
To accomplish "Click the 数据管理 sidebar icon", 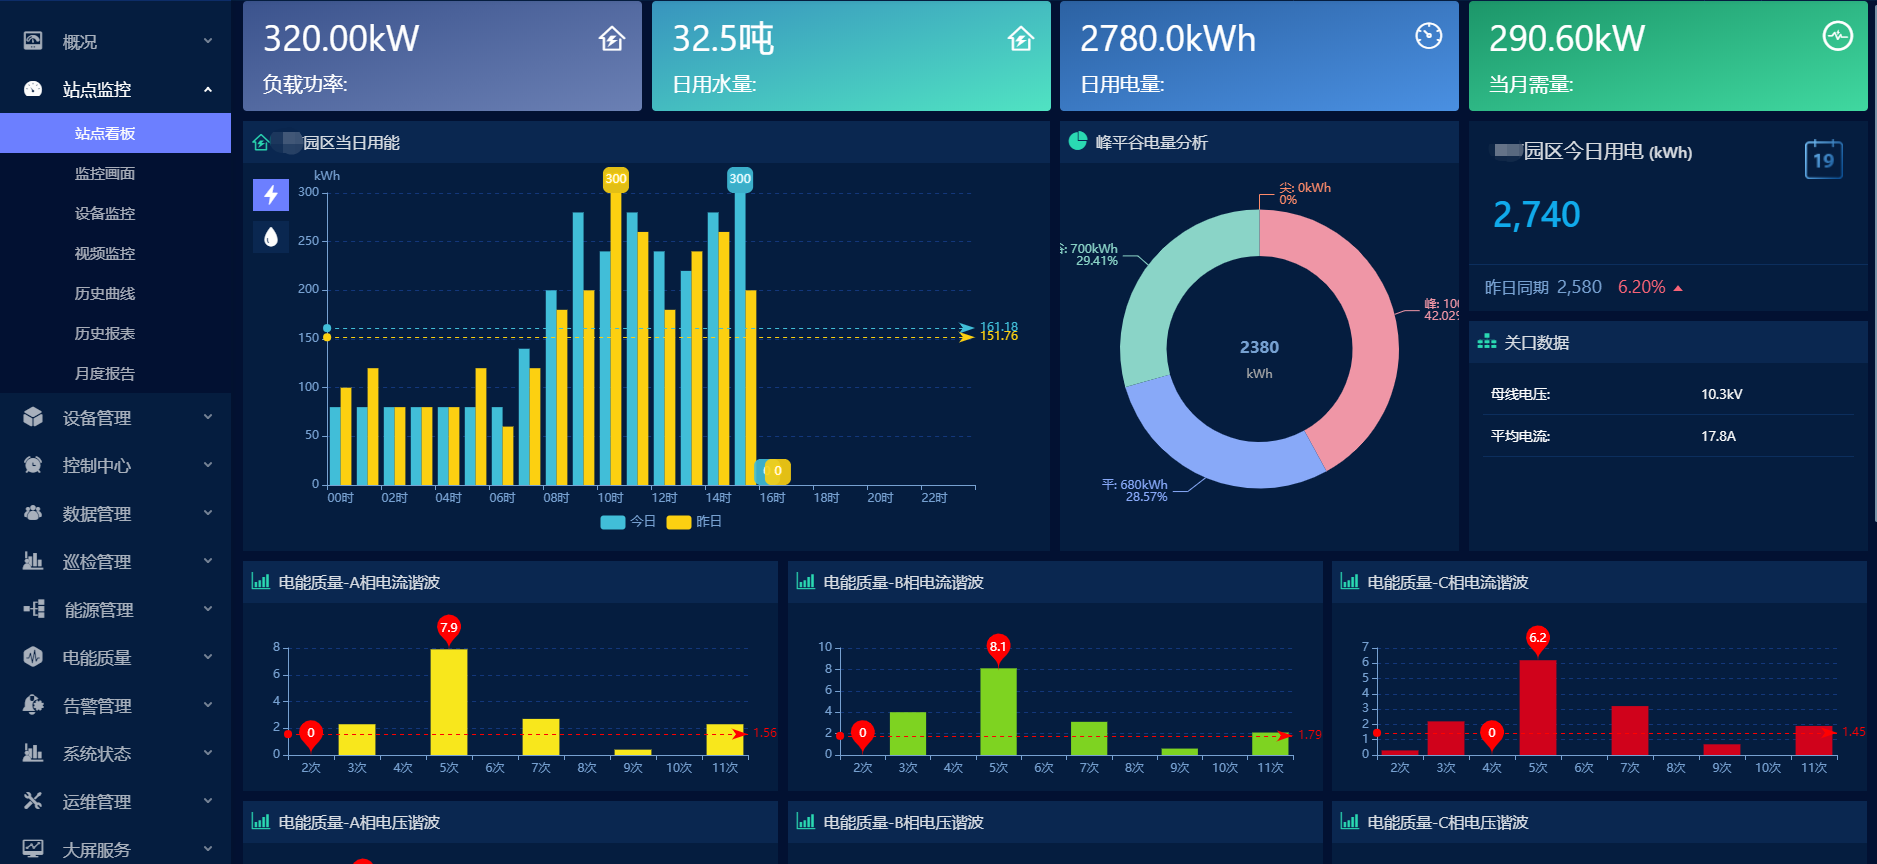I will click(33, 513).
